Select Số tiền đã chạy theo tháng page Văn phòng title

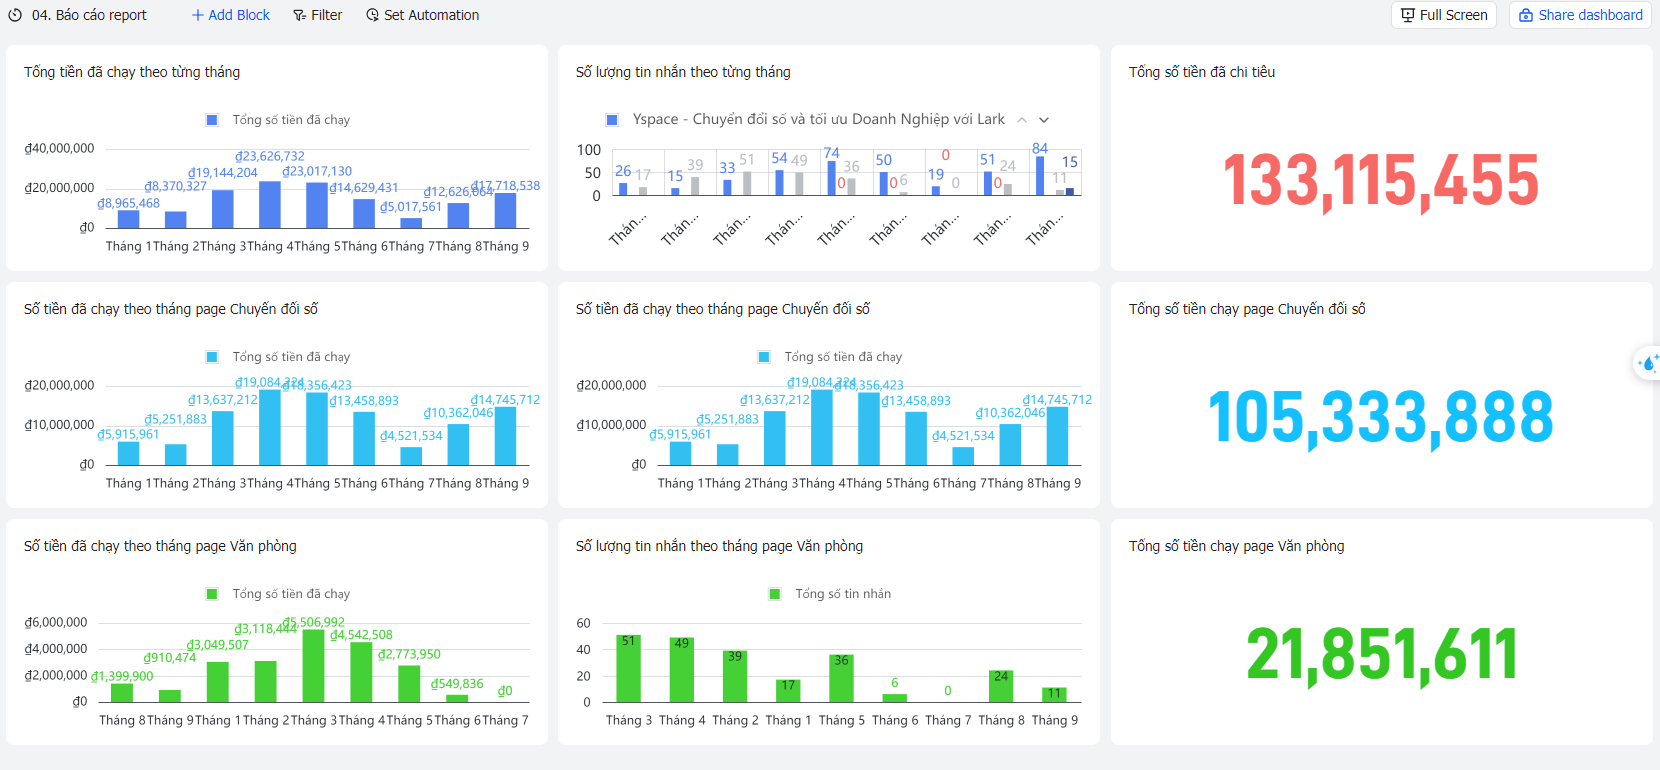click(x=160, y=546)
